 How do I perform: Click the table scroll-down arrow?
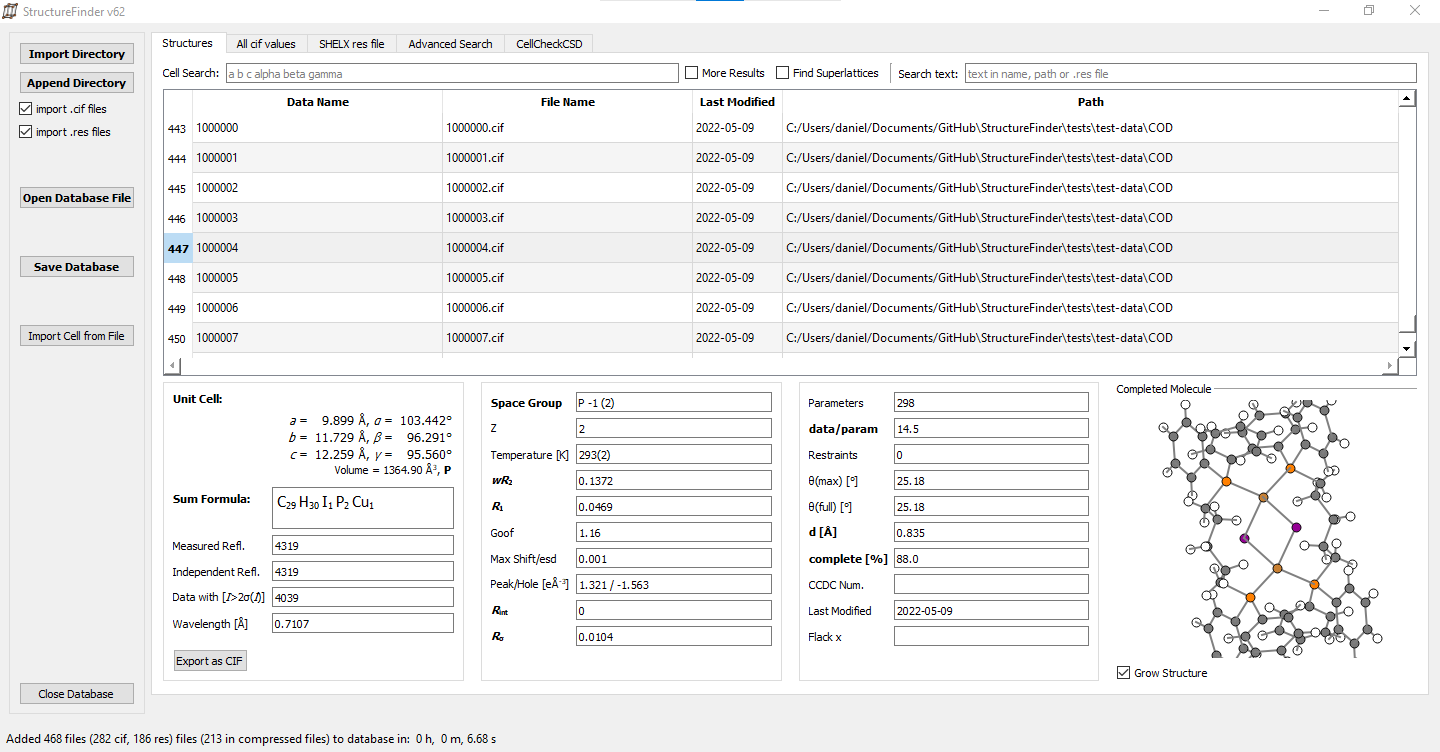1407,348
